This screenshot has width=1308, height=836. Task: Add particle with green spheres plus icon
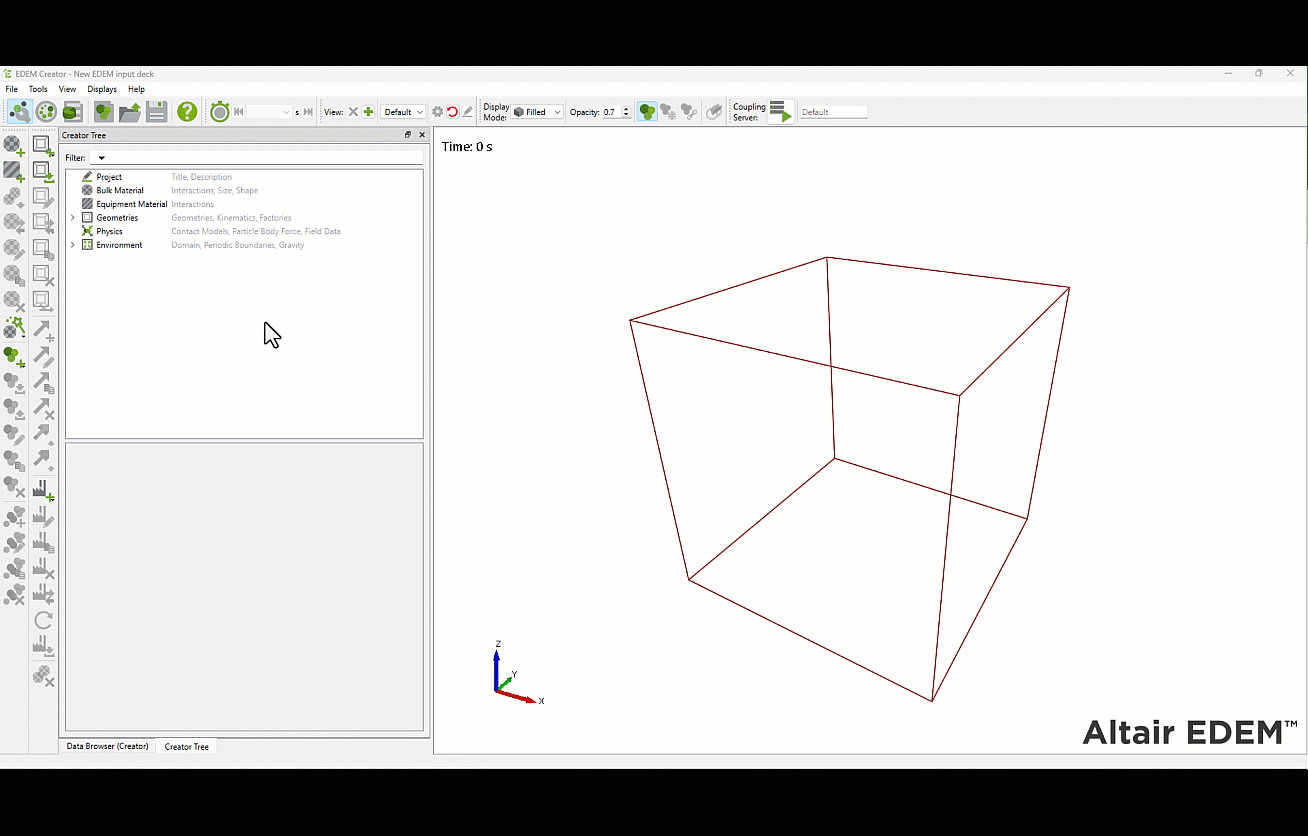14,356
